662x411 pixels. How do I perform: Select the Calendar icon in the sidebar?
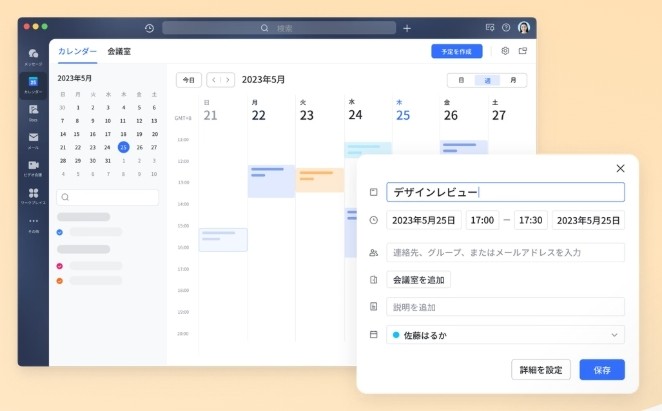pos(33,82)
